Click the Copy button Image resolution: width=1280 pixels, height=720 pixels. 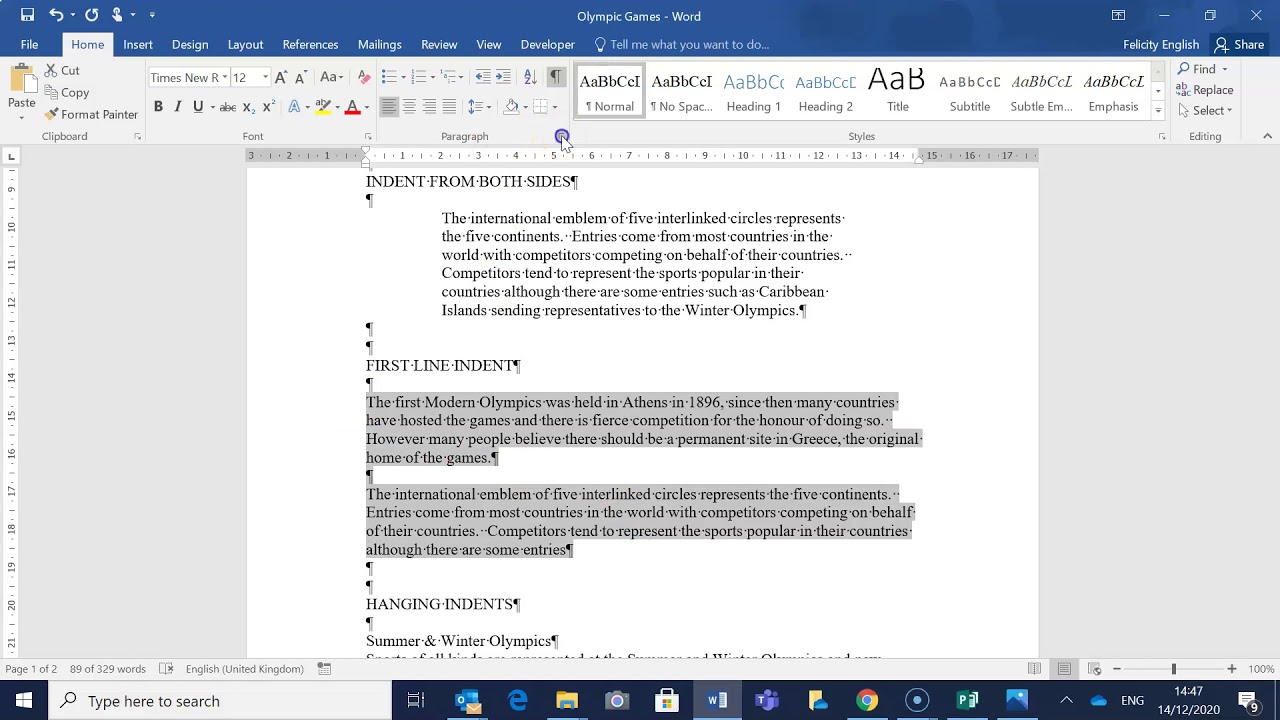(x=67, y=93)
